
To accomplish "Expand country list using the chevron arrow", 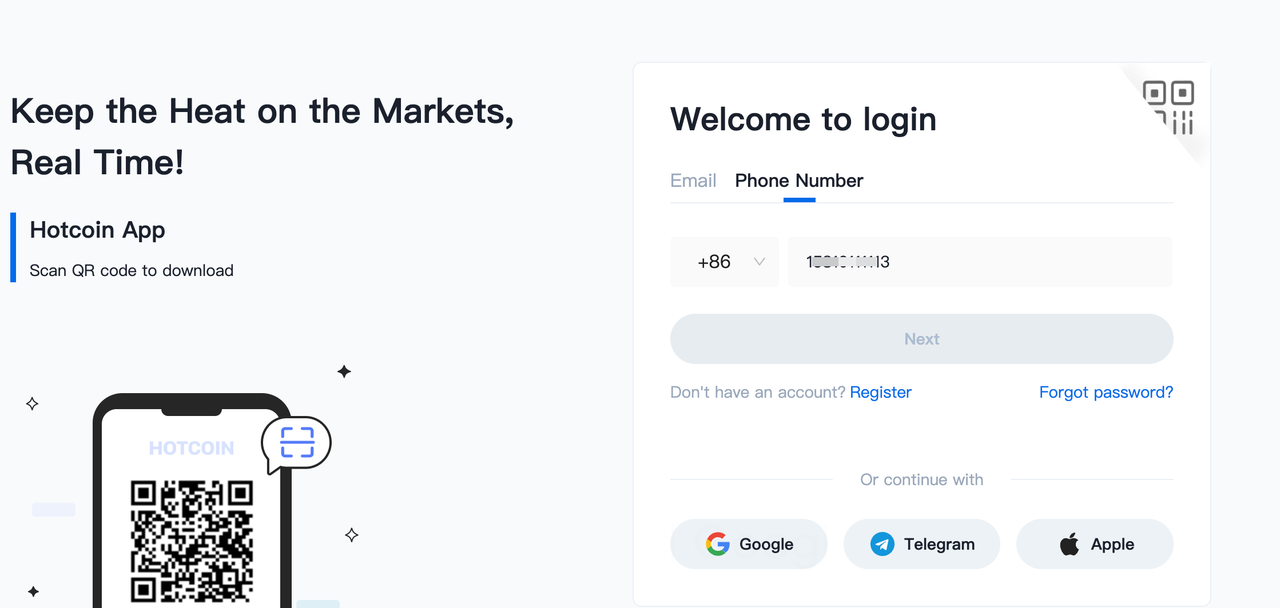I will tap(759, 262).
